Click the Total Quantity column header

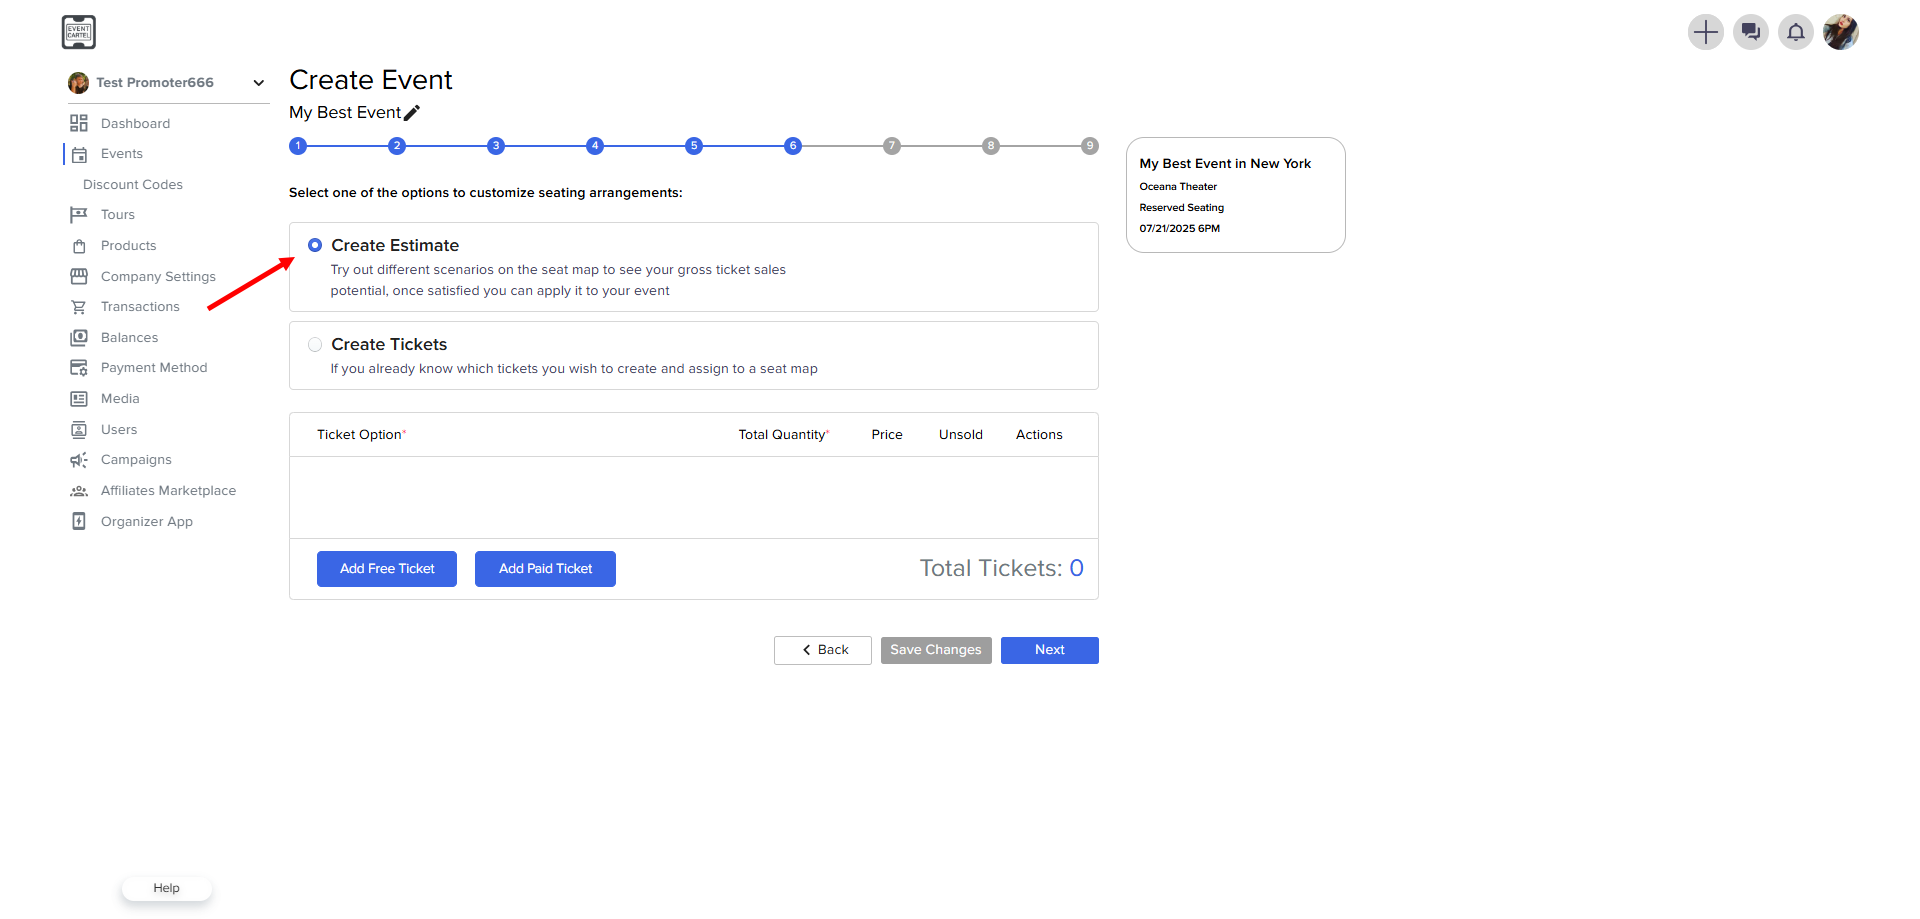coord(784,435)
